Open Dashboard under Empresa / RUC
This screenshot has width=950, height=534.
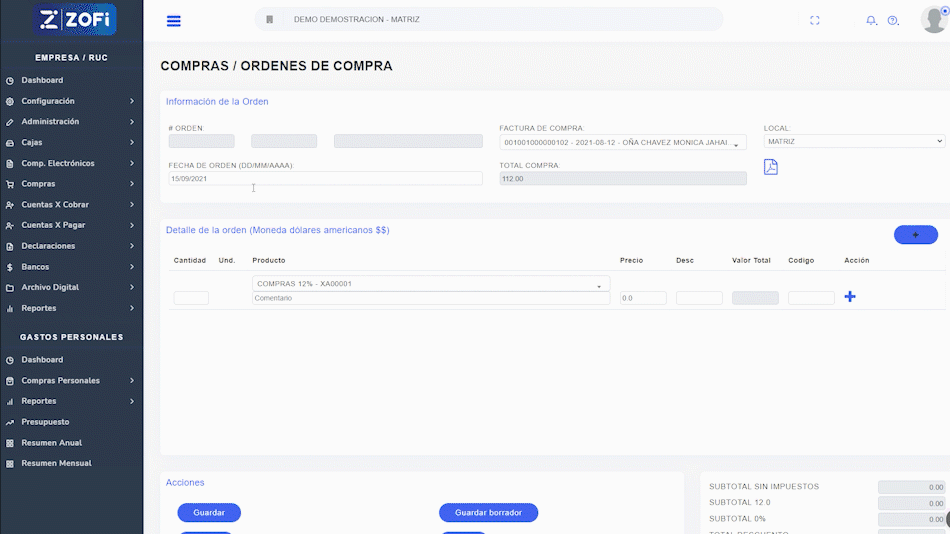tap(42, 80)
